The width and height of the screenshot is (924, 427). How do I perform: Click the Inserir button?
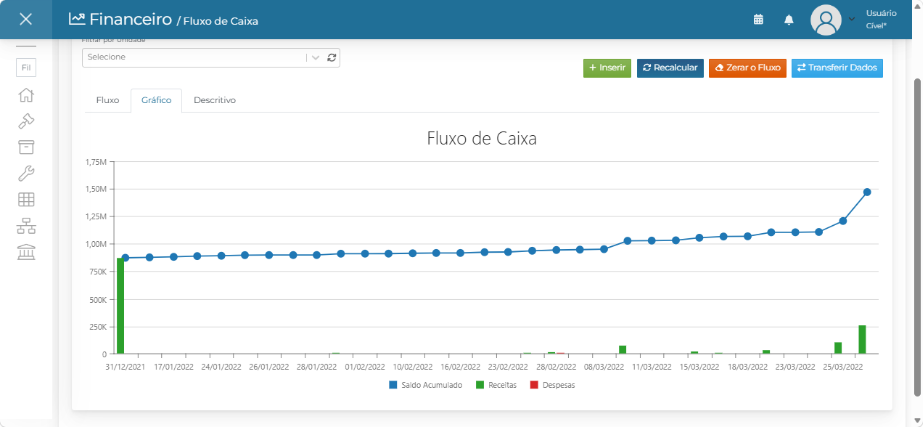607,68
